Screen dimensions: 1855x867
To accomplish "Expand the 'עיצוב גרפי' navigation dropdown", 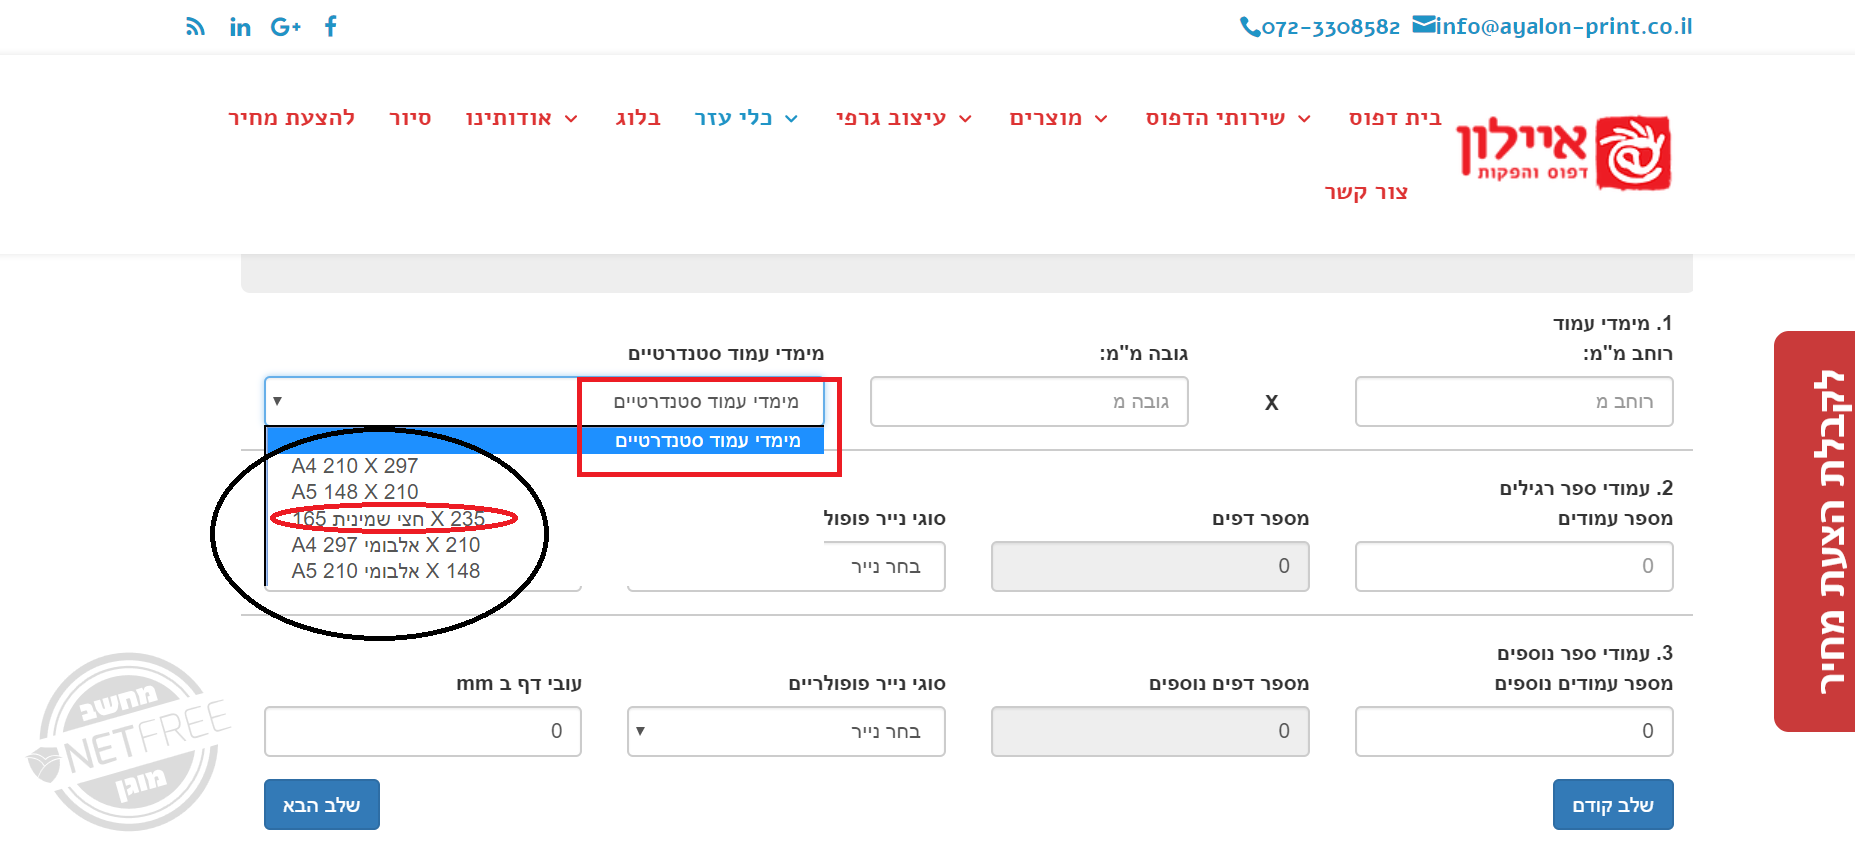I will [x=904, y=118].
